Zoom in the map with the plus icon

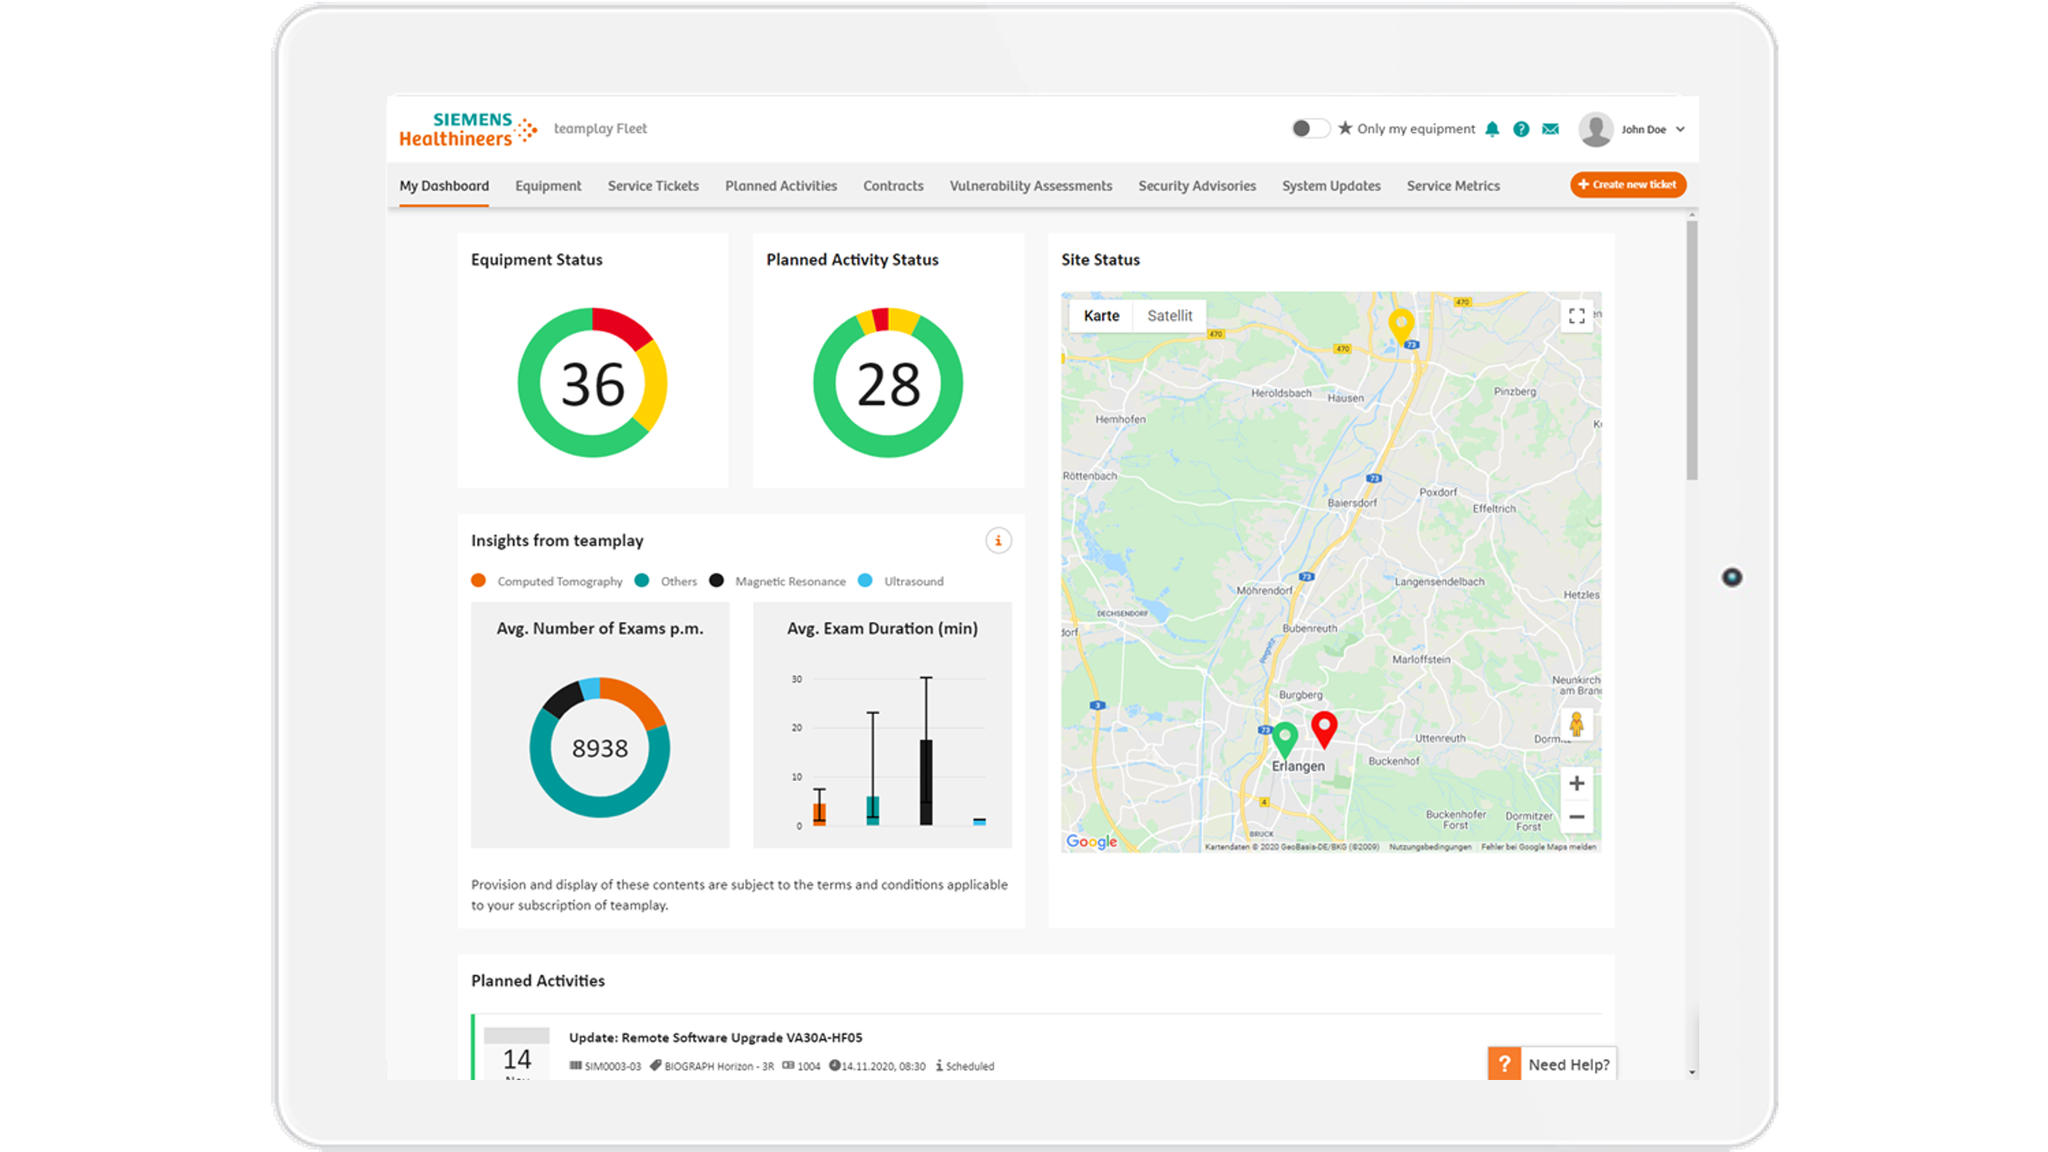[x=1577, y=783]
